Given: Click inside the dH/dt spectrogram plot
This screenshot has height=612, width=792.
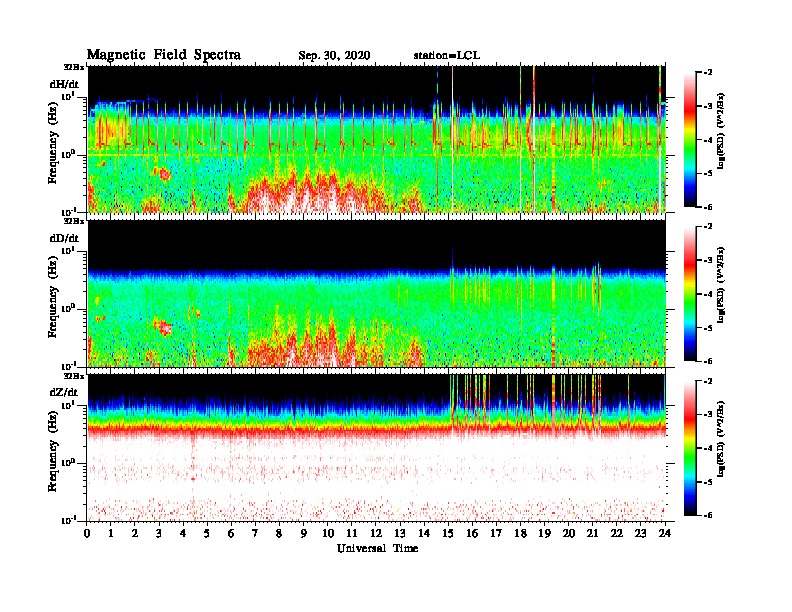Looking at the screenshot, I should pyautogui.click(x=377, y=139).
